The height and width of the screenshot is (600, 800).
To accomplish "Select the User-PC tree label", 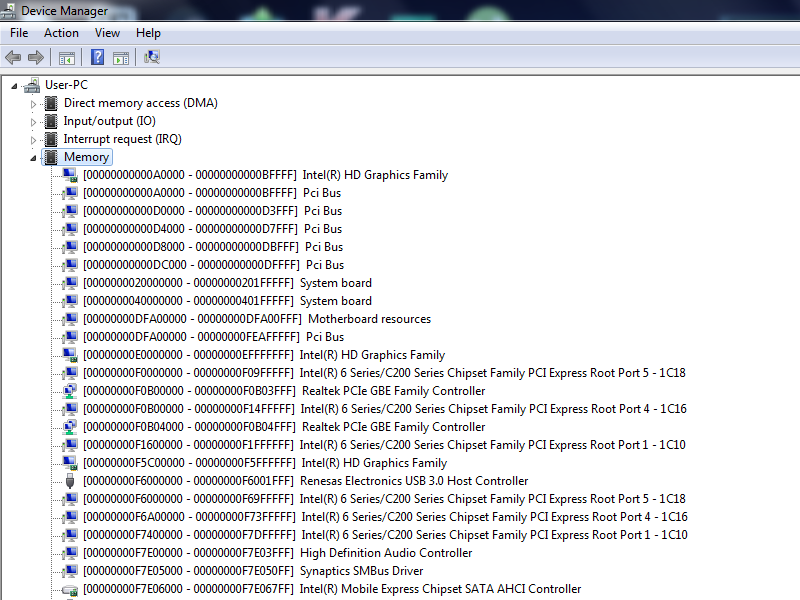I will (66, 85).
